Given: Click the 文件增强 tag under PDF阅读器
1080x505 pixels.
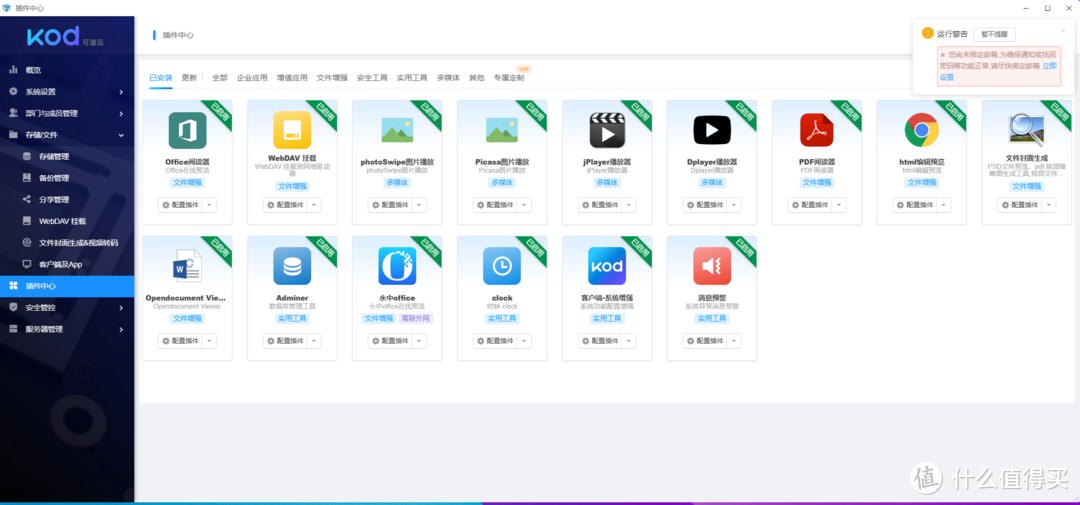Looking at the screenshot, I should [x=817, y=183].
